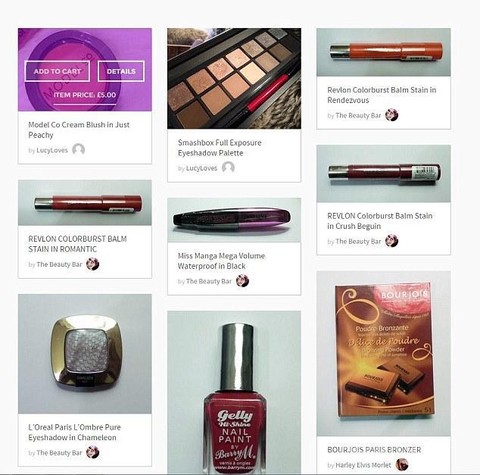The image size is (480, 475).
Task: Select the Gelly Hi-Shine nail paint photo
Action: [x=234, y=393]
